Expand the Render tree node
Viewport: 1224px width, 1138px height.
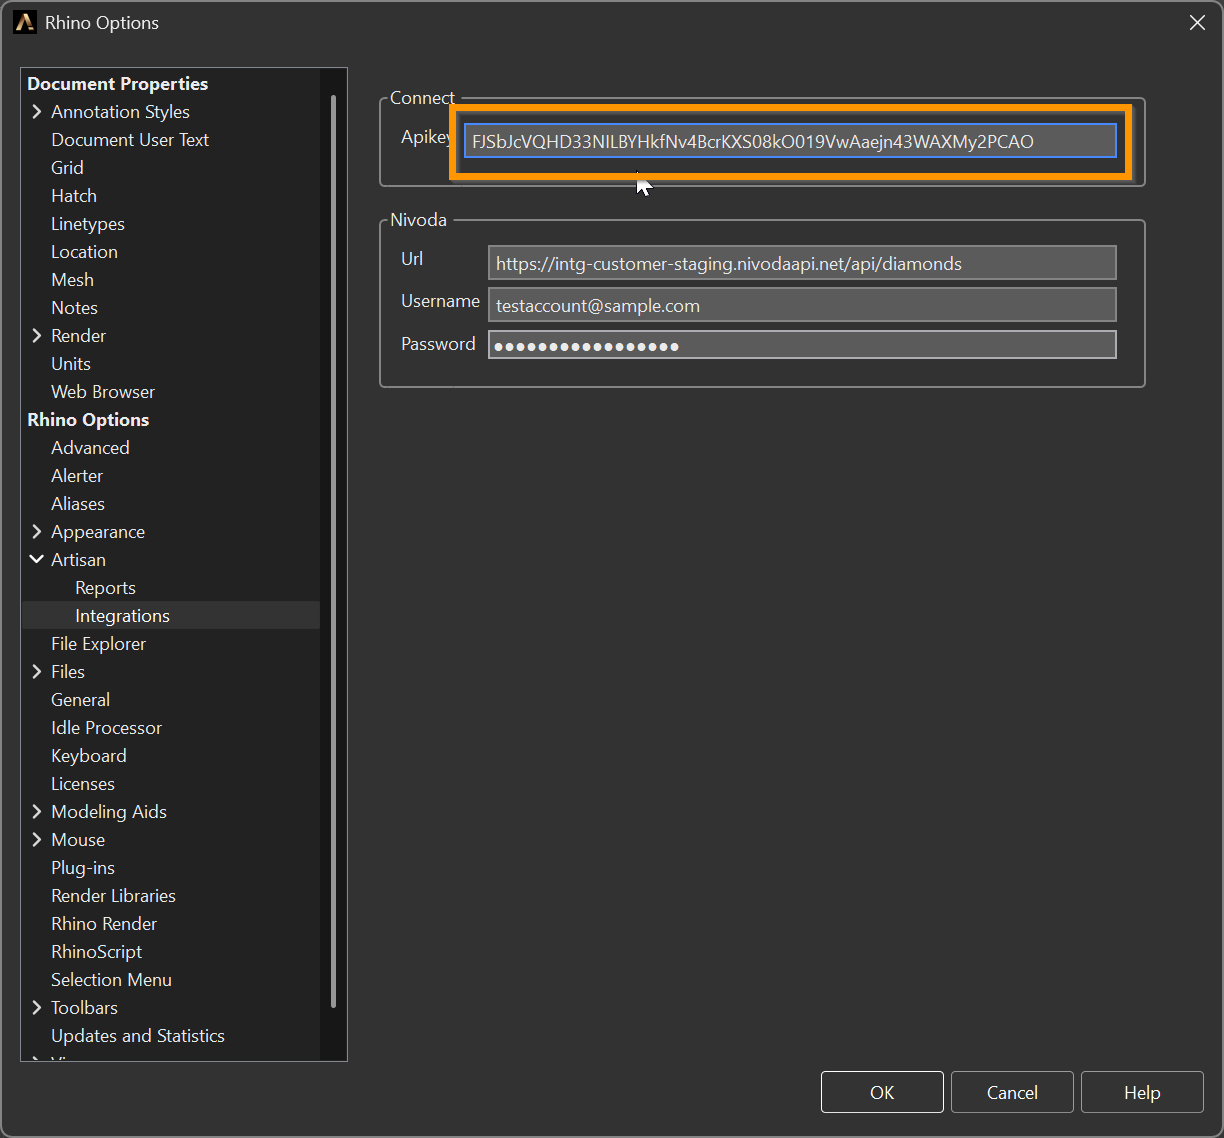pyautogui.click(x=37, y=336)
